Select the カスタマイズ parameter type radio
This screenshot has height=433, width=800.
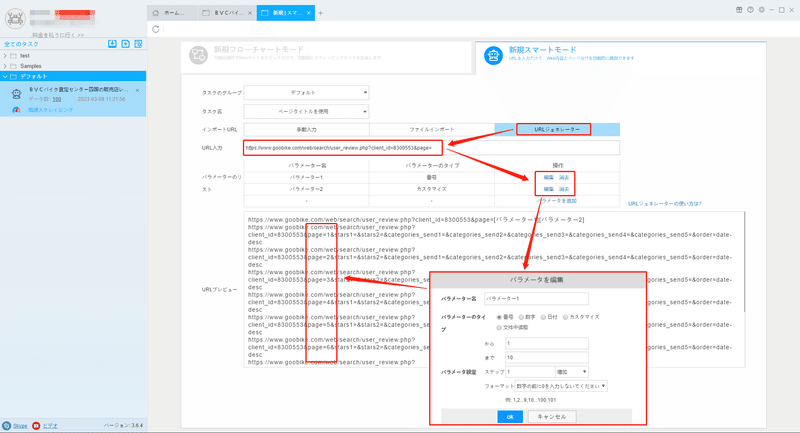pyautogui.click(x=565, y=317)
